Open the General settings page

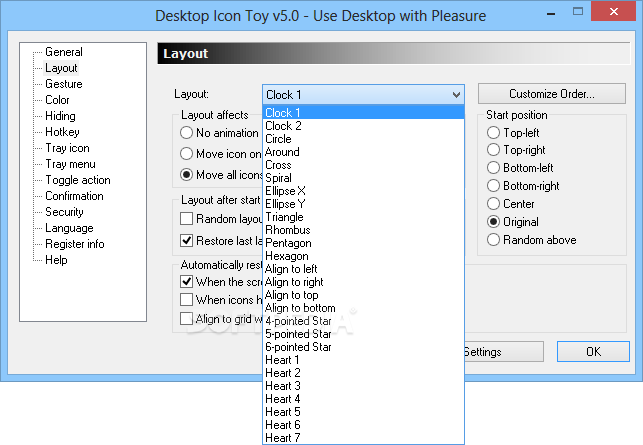pos(64,52)
